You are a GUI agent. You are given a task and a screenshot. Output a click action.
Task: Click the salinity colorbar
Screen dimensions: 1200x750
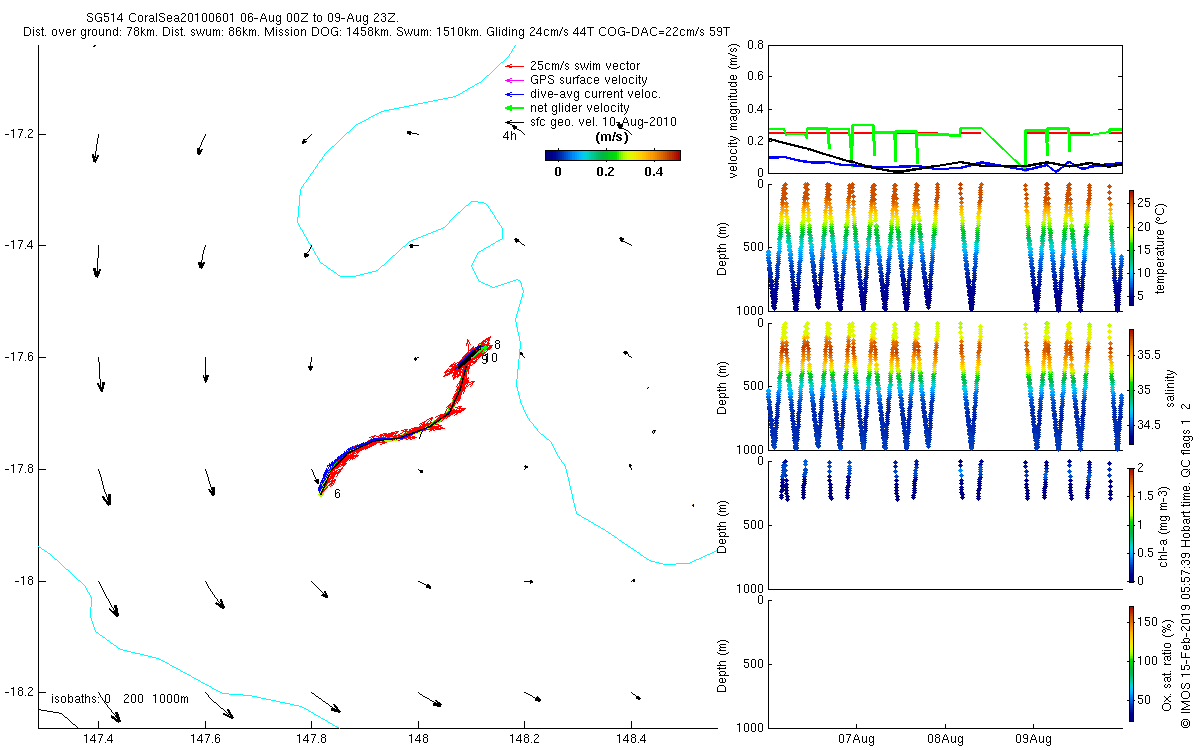[x=1131, y=386]
